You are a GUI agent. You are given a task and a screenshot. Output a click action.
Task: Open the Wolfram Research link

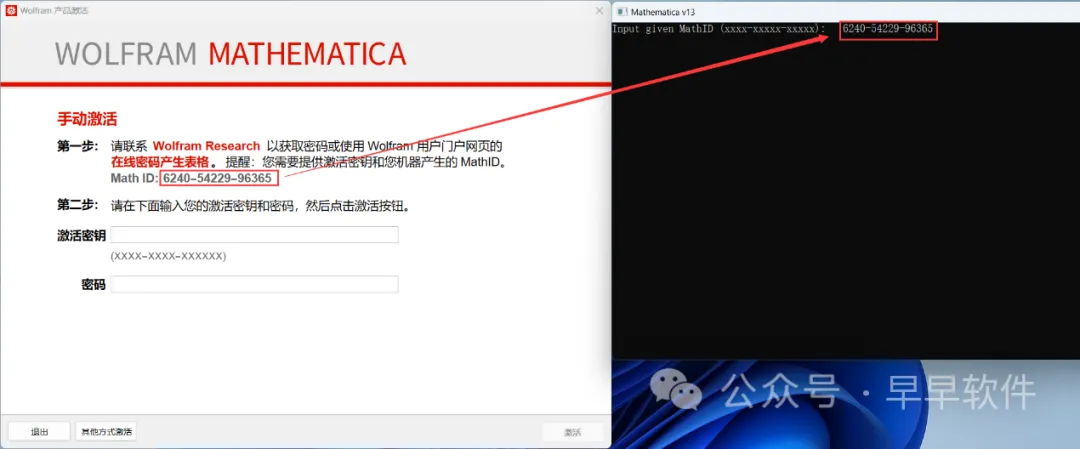pyautogui.click(x=207, y=146)
